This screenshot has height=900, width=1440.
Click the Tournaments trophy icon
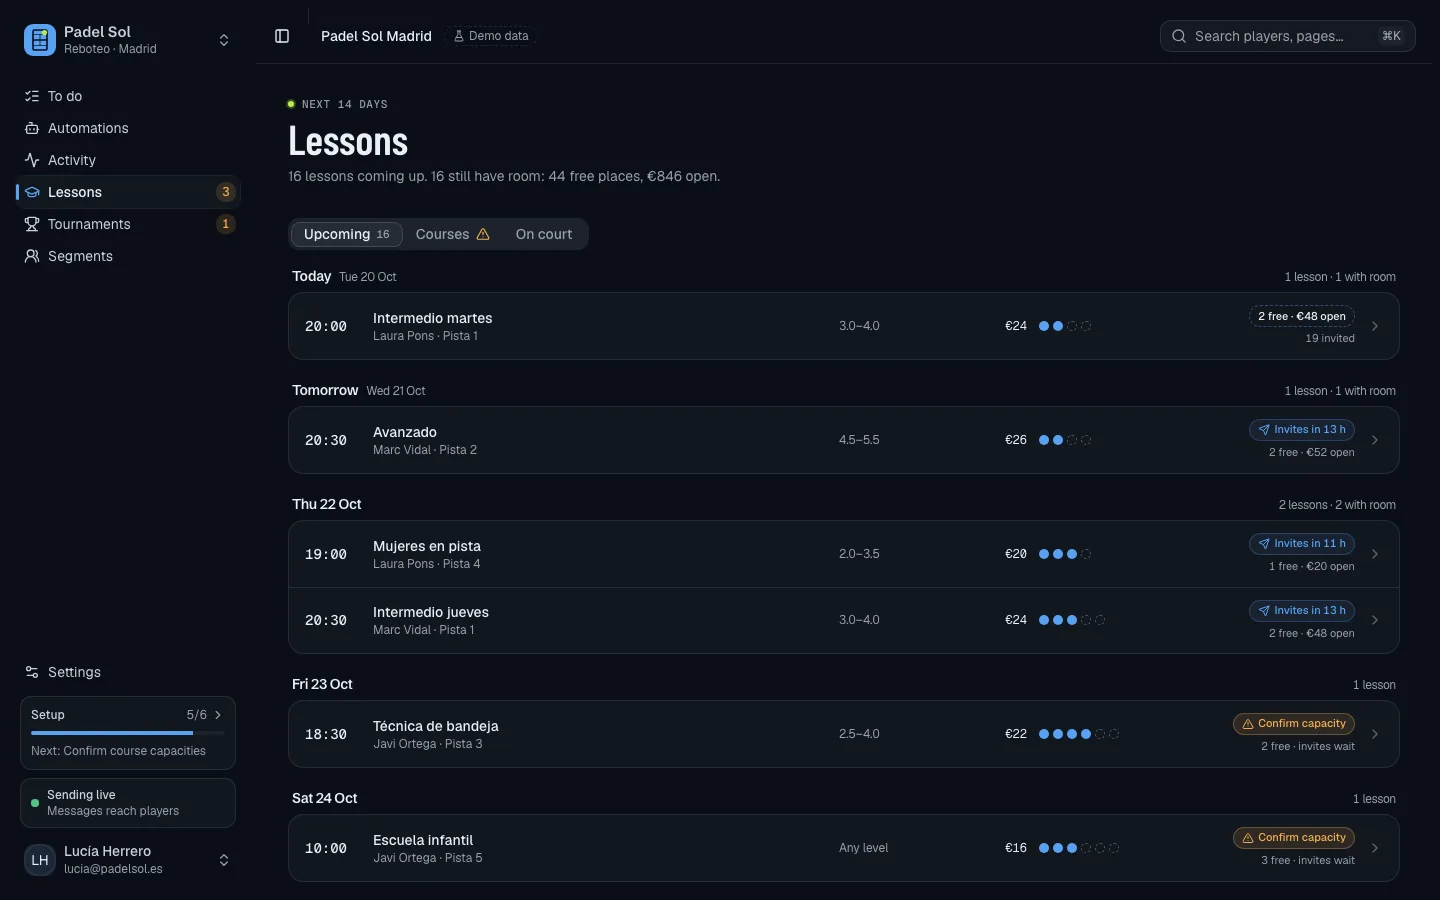tap(32, 224)
